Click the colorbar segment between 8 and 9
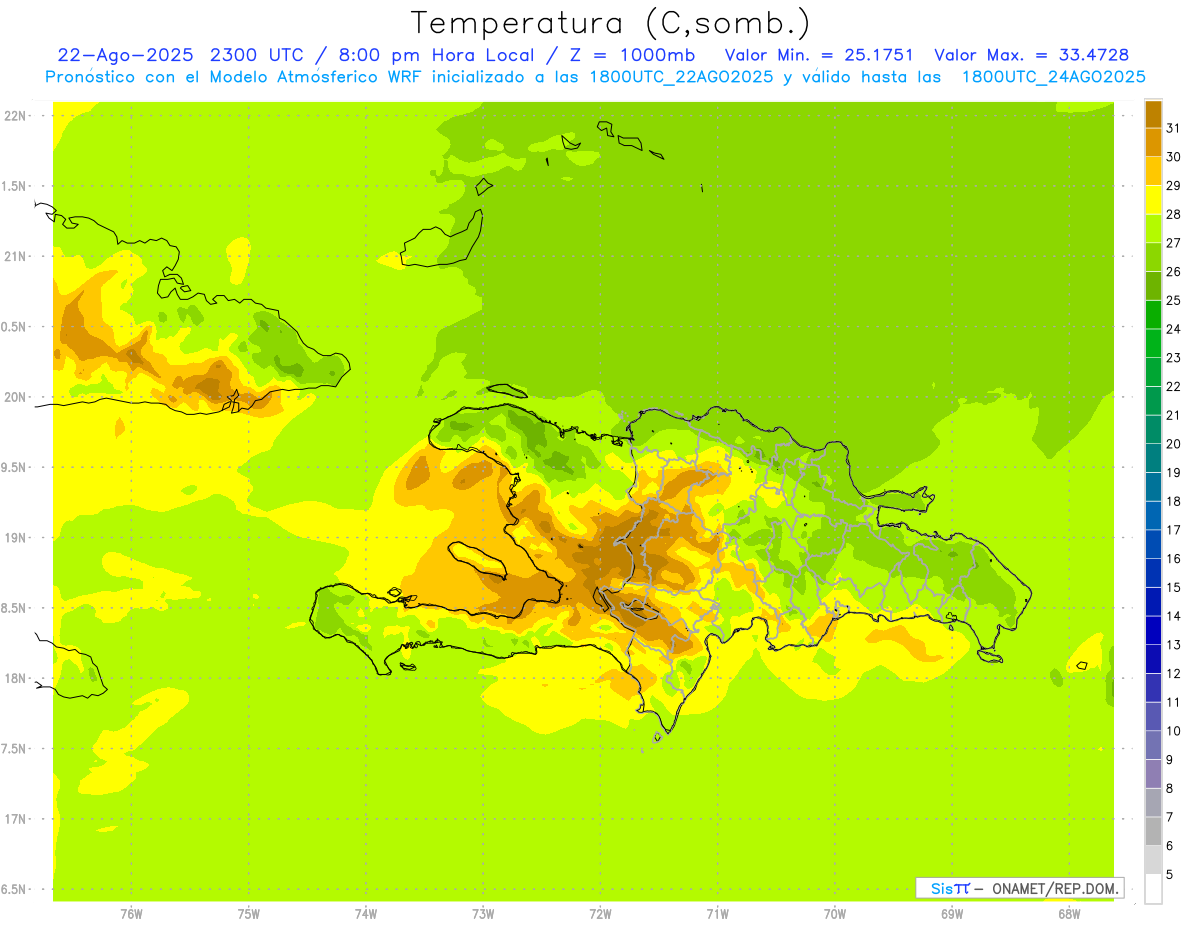The image size is (1200, 927). point(1153,774)
